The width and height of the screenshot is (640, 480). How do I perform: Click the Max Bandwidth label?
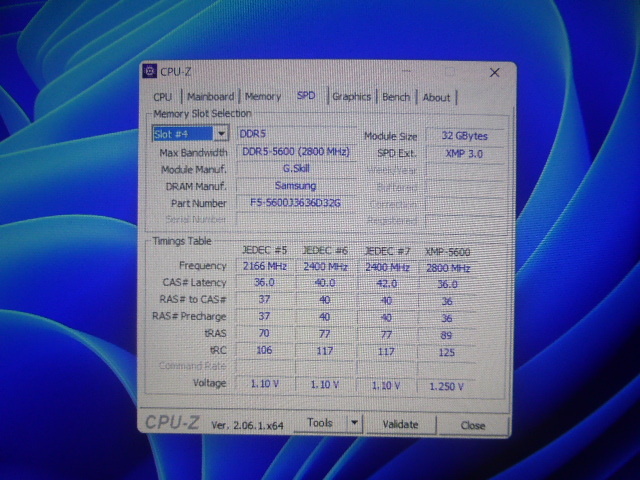point(193,153)
